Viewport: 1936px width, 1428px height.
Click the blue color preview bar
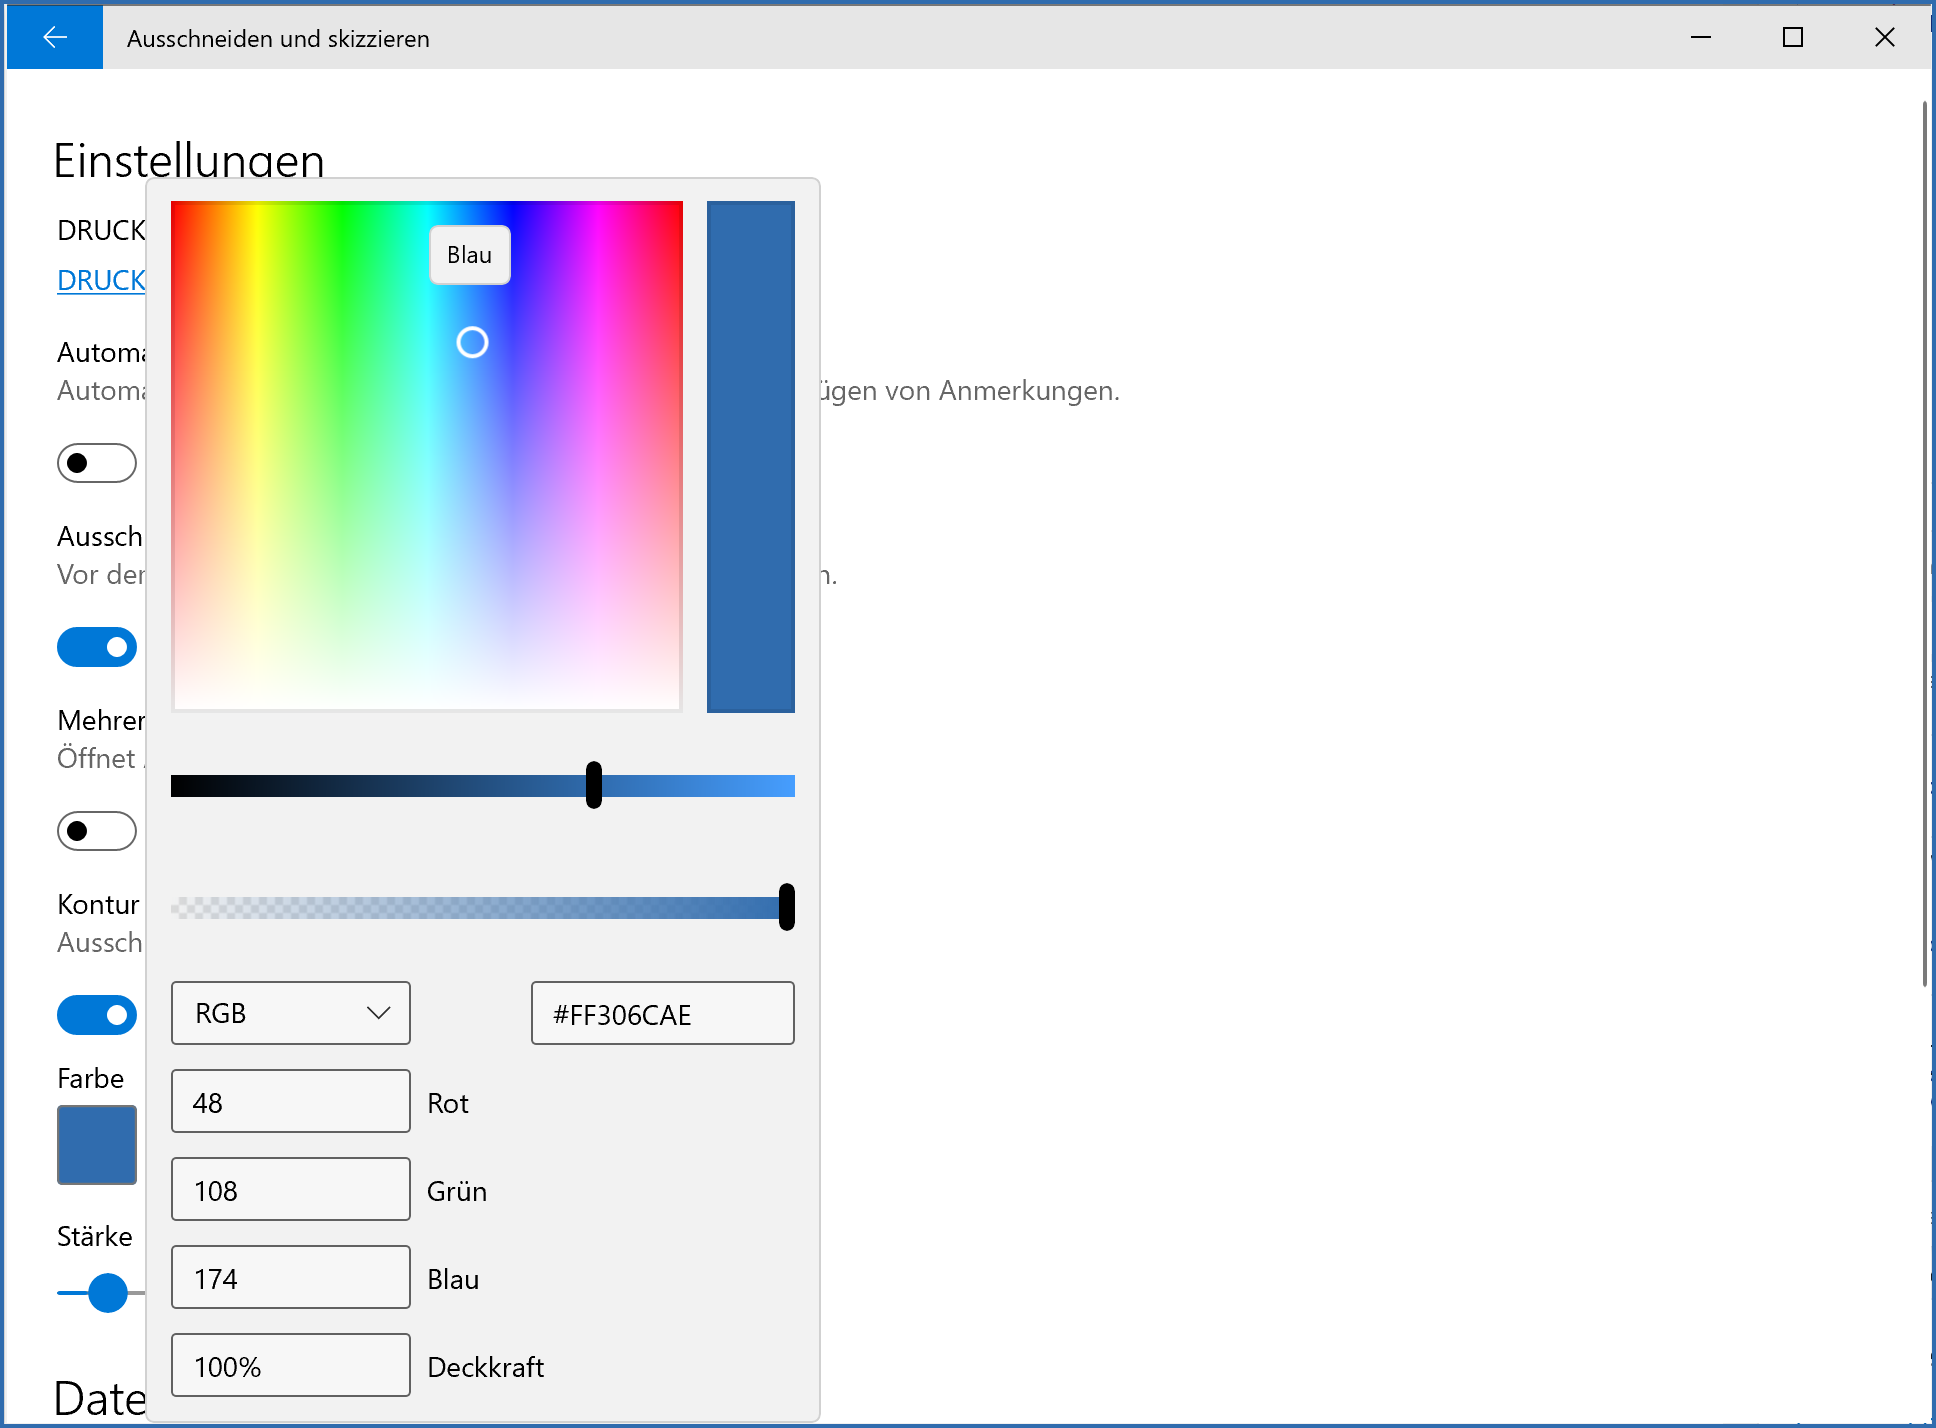(x=750, y=457)
